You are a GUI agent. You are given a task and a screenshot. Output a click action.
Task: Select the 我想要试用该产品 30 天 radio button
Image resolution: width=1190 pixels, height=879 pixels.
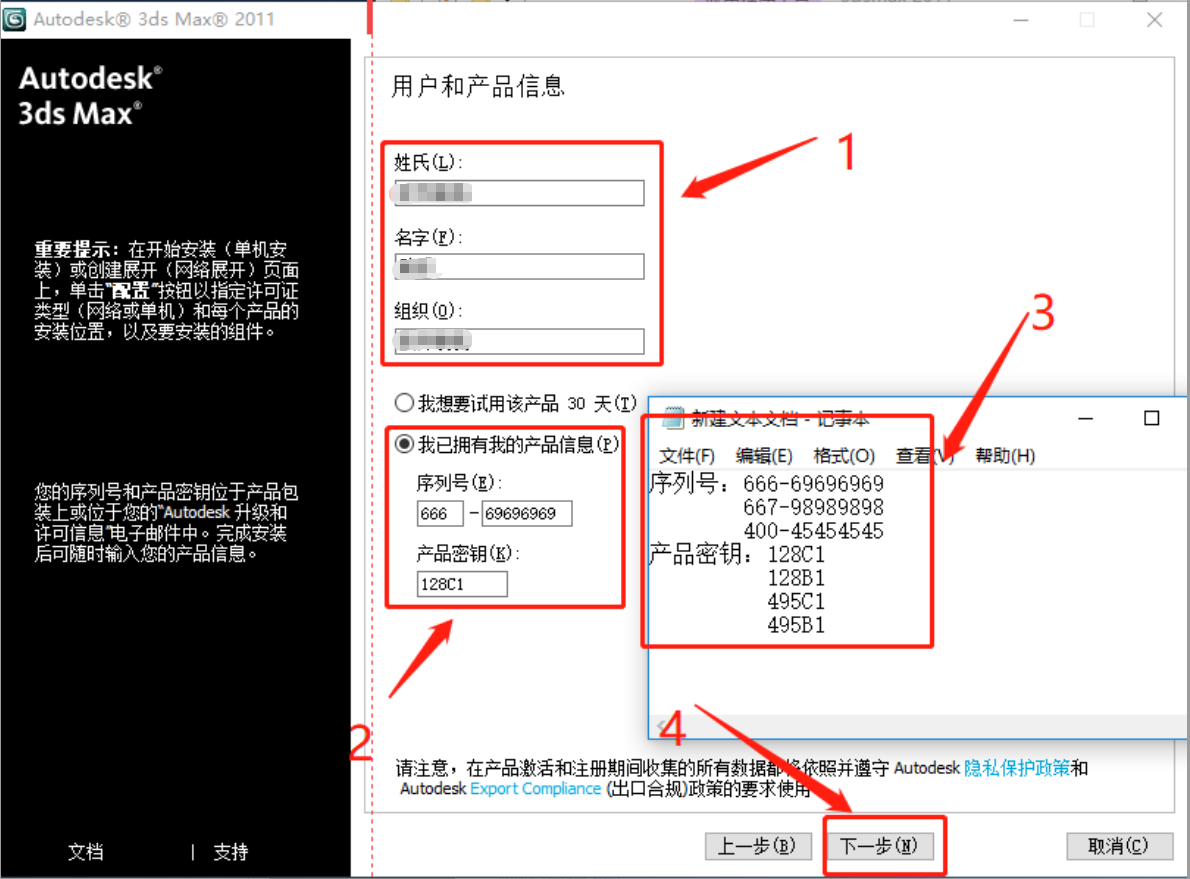(x=404, y=402)
